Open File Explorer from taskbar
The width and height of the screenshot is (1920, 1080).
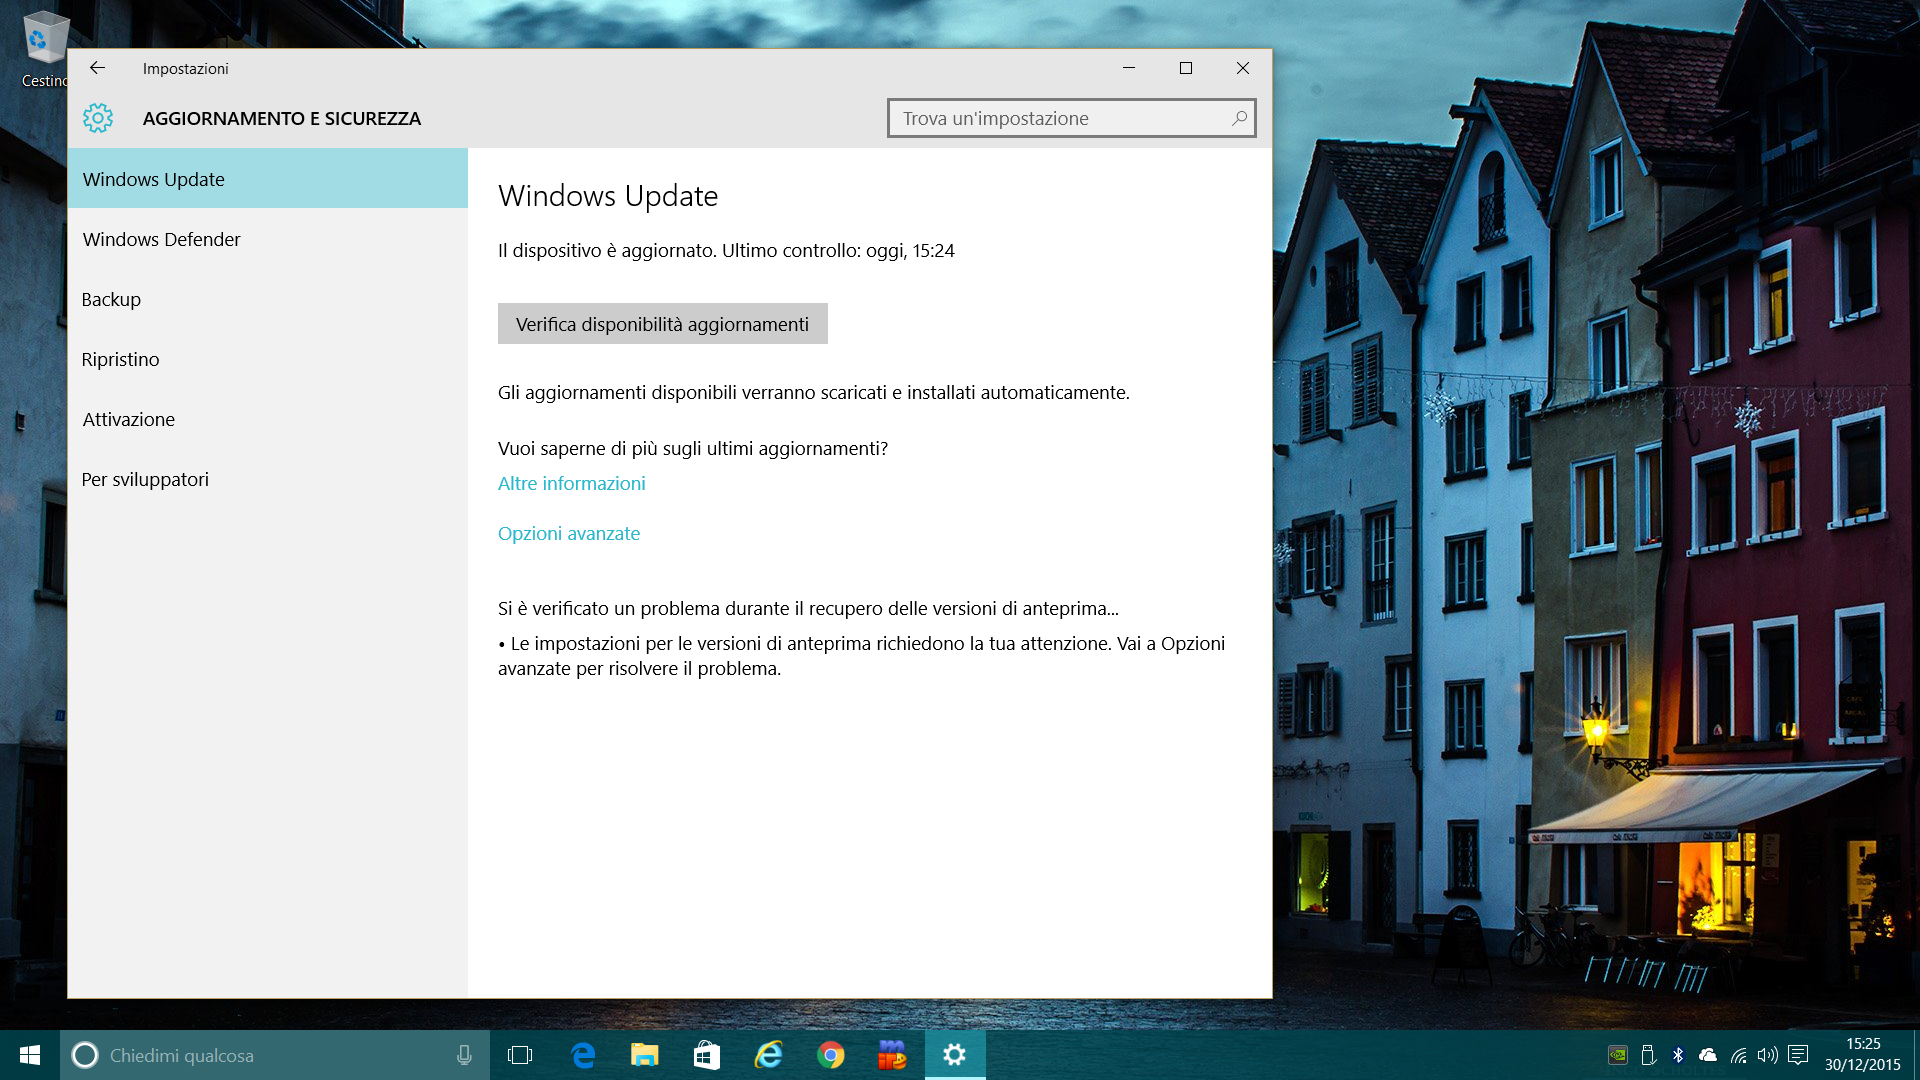645,1055
